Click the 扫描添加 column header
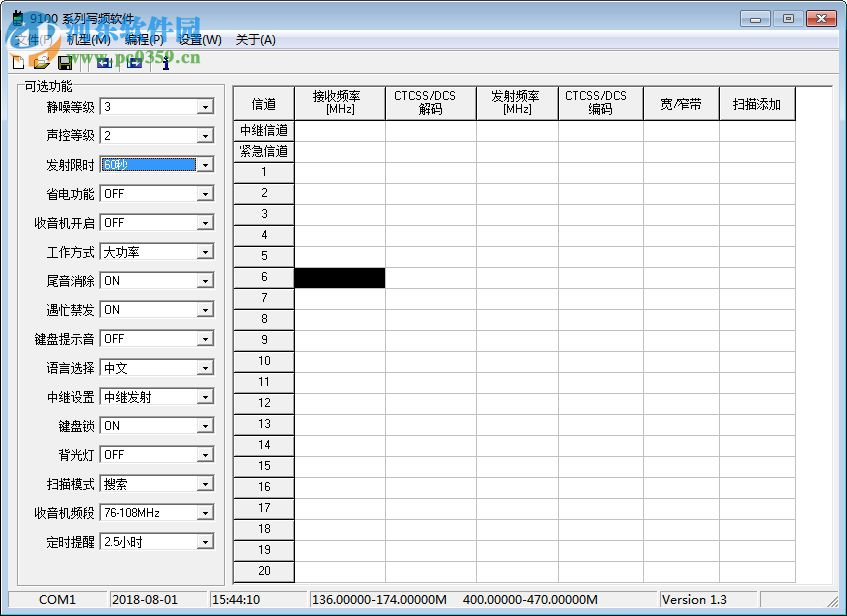The height and width of the screenshot is (616, 847). [x=757, y=103]
